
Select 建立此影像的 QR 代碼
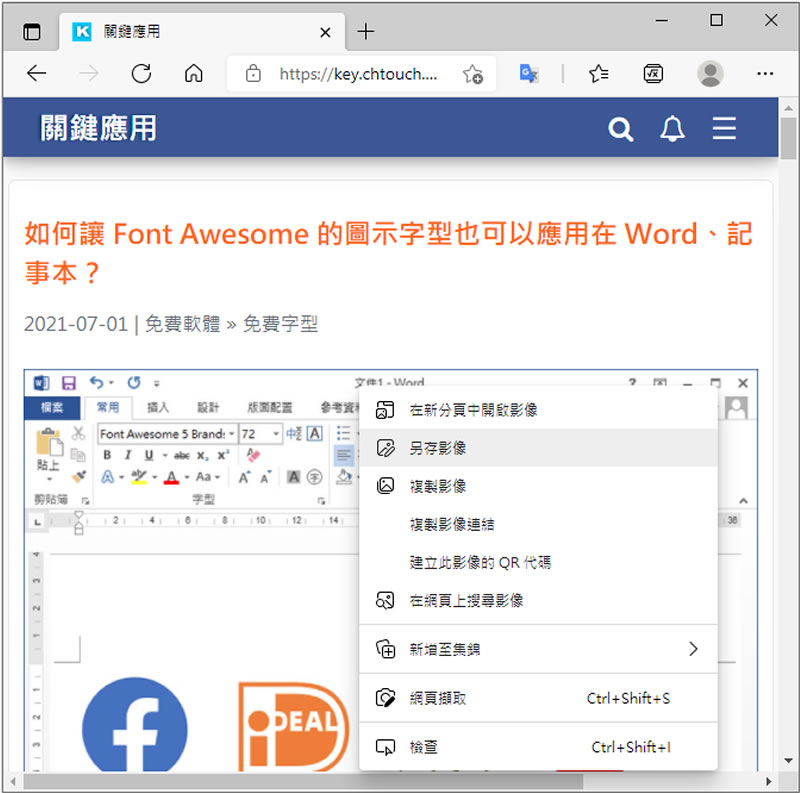pos(538,562)
